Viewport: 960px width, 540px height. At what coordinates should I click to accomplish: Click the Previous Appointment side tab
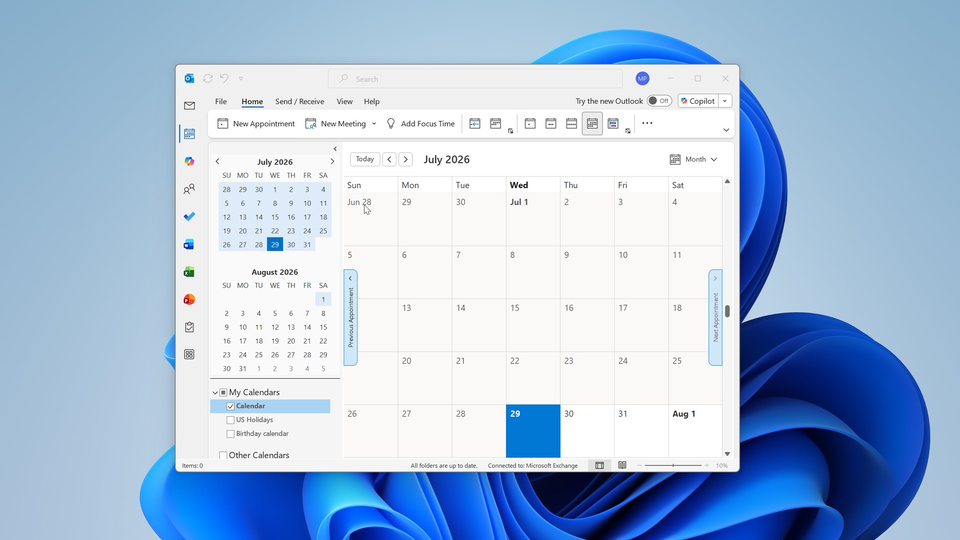[350, 317]
